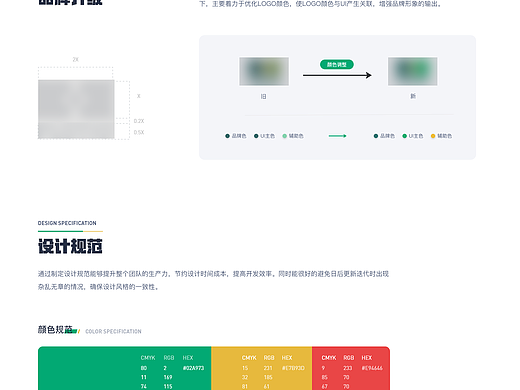Click the gray logo spacing diagram image
This screenshot has height=390, width=520.
(76, 109)
